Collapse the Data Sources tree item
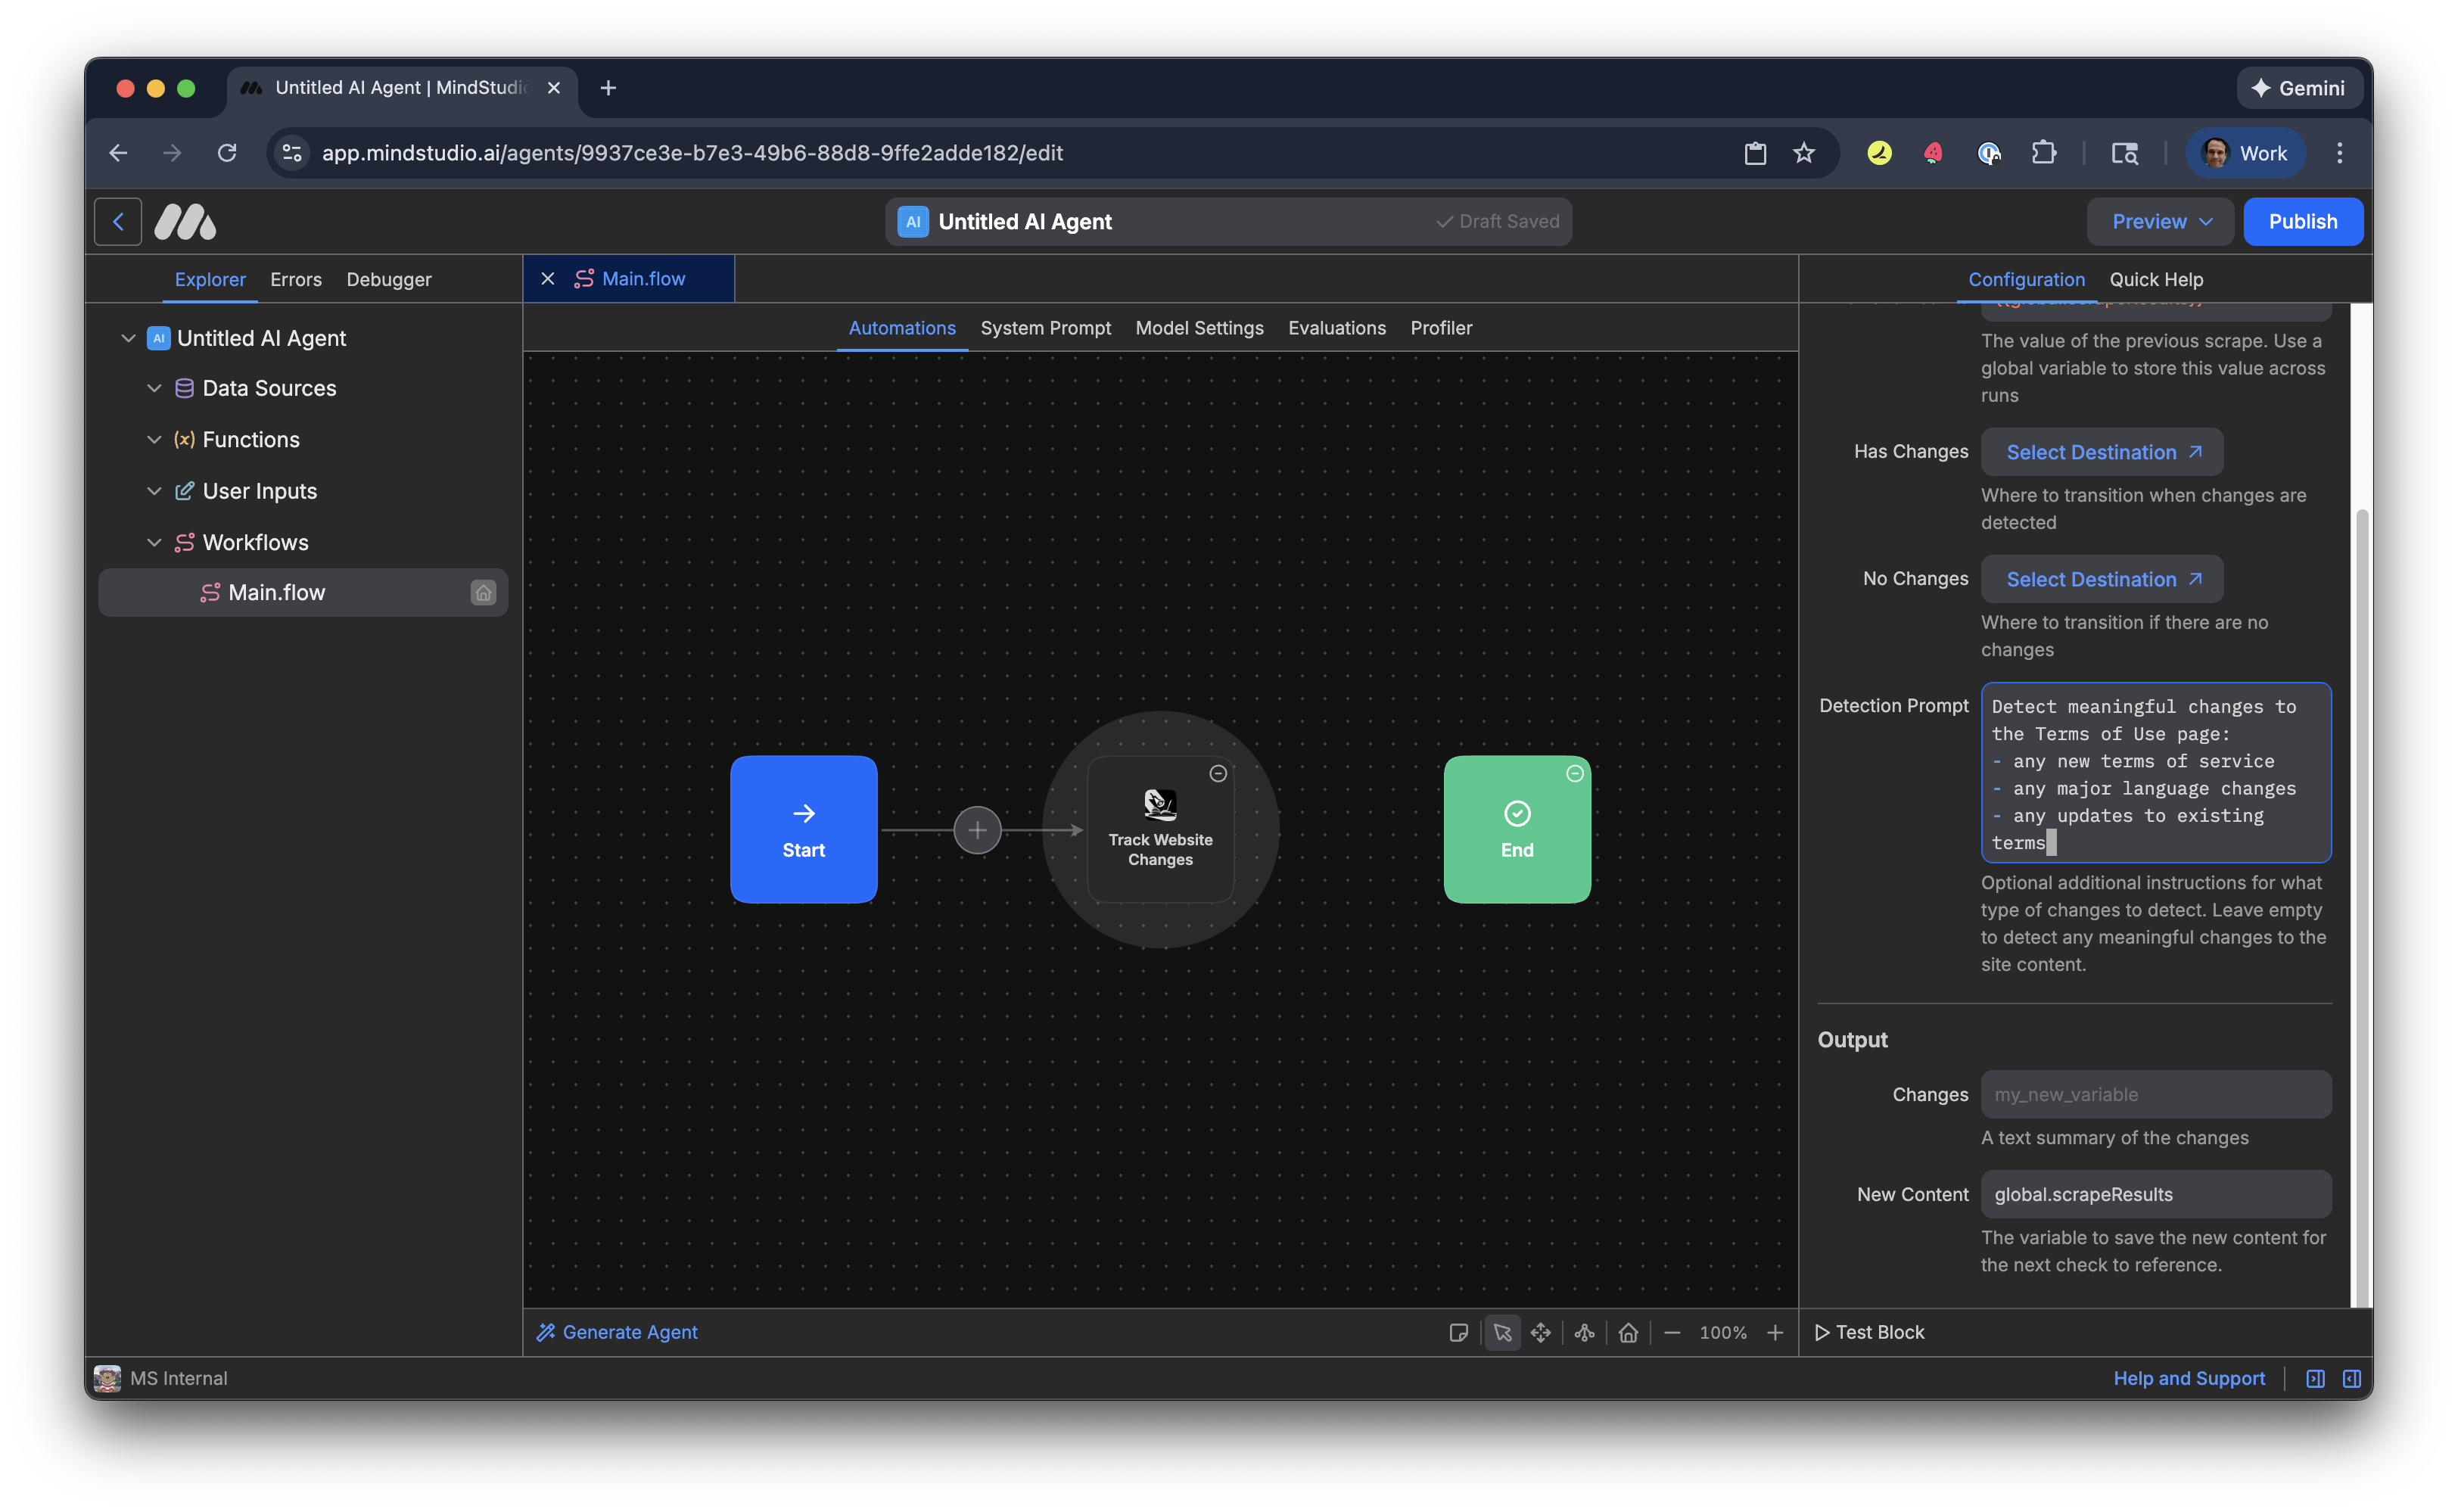 (155, 388)
